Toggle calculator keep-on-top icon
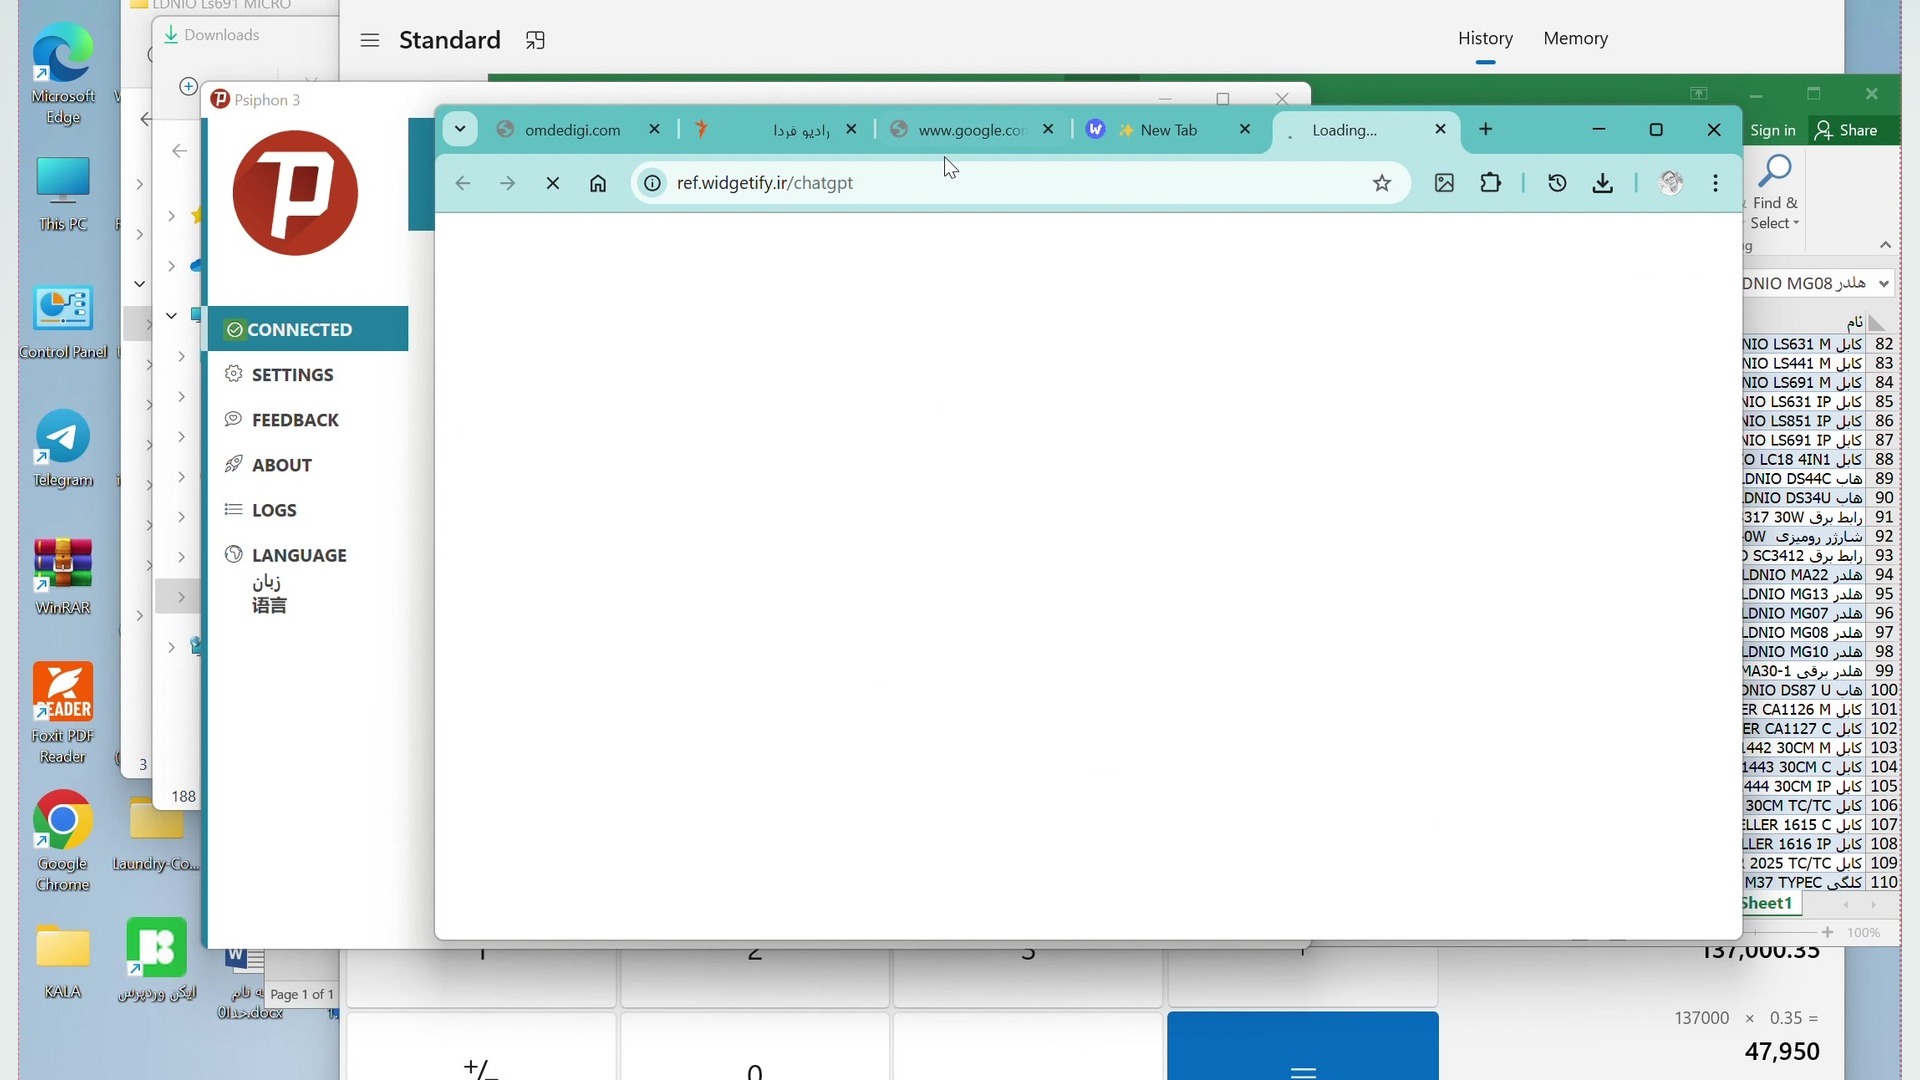The height and width of the screenshot is (1080, 1920). tap(535, 40)
